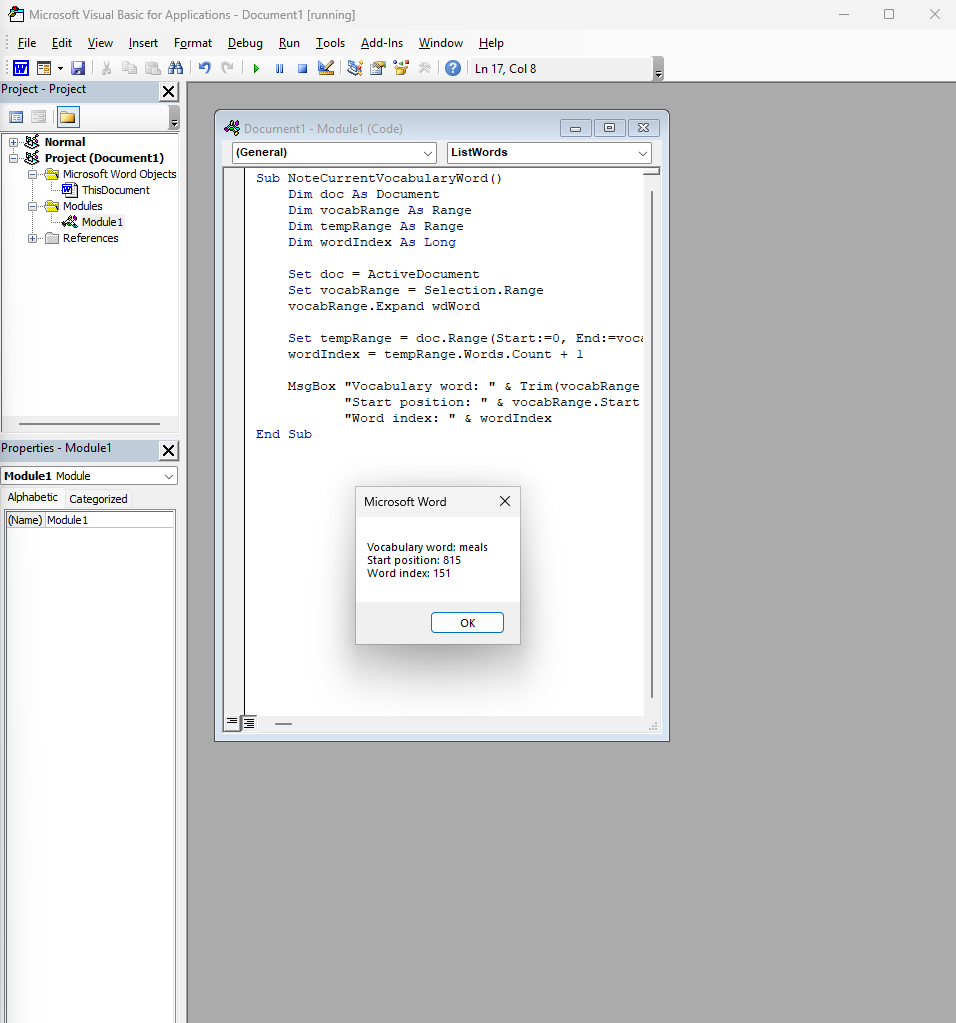Open the Window menu
The width and height of the screenshot is (956, 1023).
tap(440, 43)
